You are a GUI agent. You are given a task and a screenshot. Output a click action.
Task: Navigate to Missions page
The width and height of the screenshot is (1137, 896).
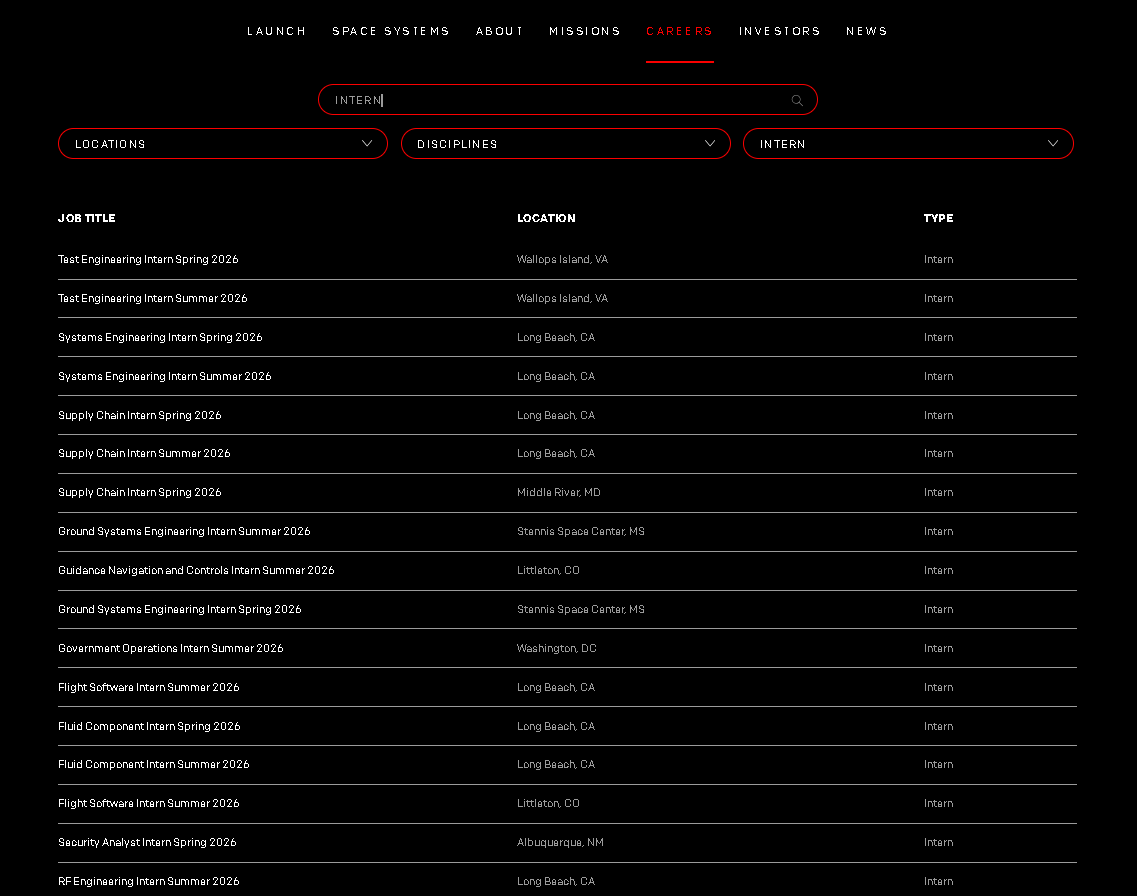coord(584,31)
